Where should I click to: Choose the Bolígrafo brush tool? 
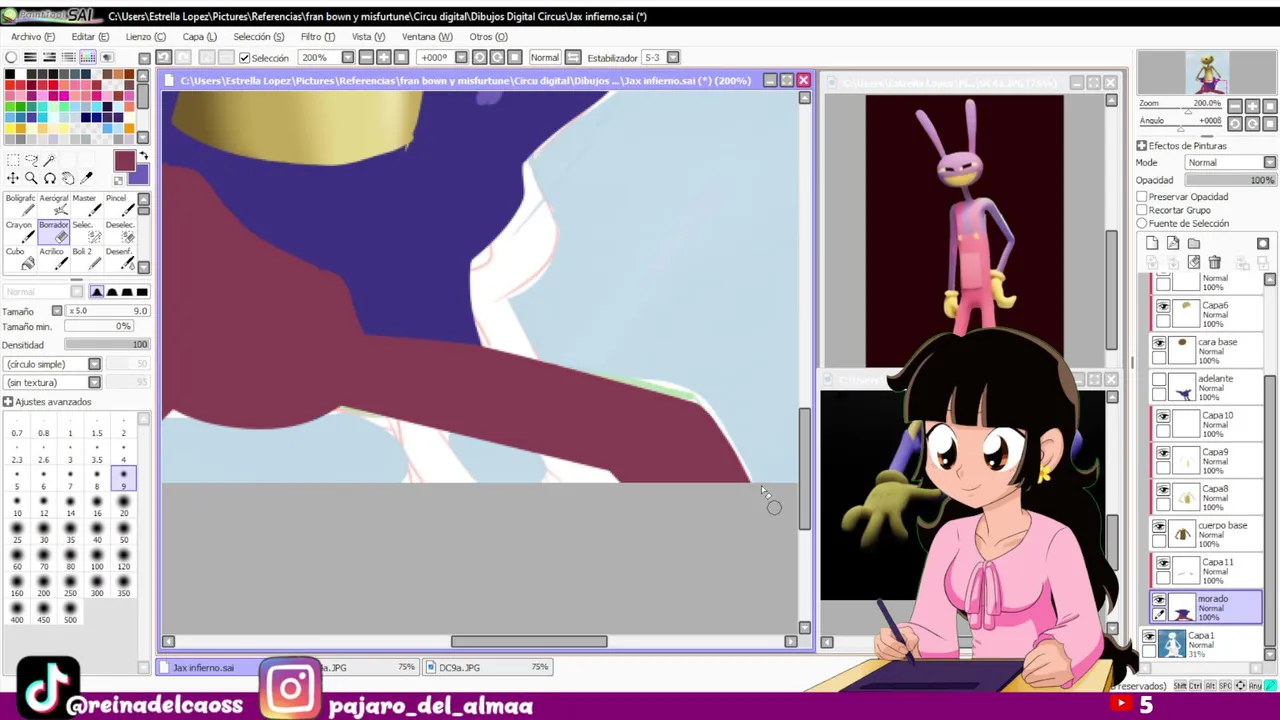pyautogui.click(x=20, y=204)
